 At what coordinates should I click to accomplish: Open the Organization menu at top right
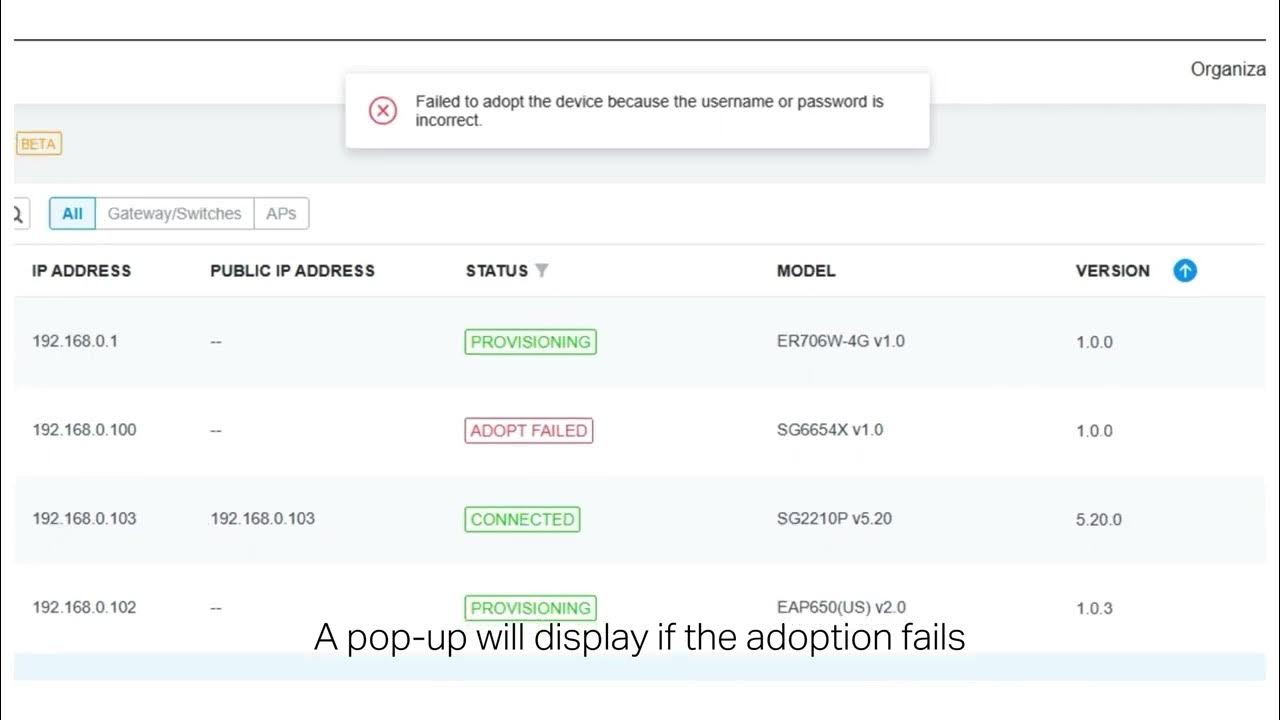pyautogui.click(x=1228, y=69)
